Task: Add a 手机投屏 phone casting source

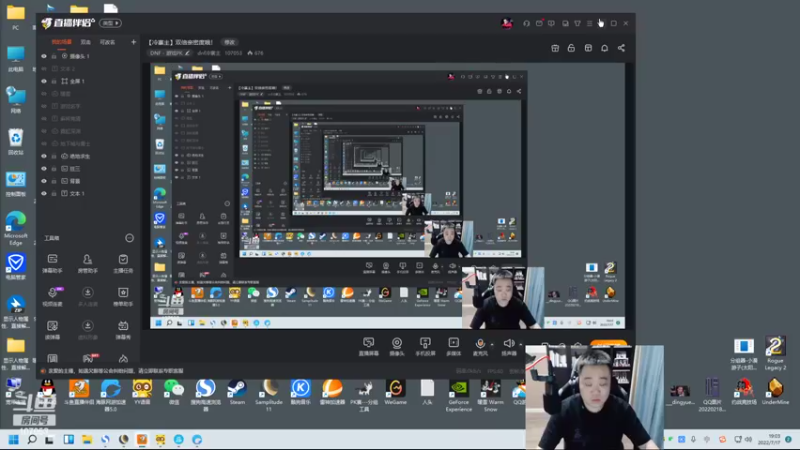Action: coord(424,346)
